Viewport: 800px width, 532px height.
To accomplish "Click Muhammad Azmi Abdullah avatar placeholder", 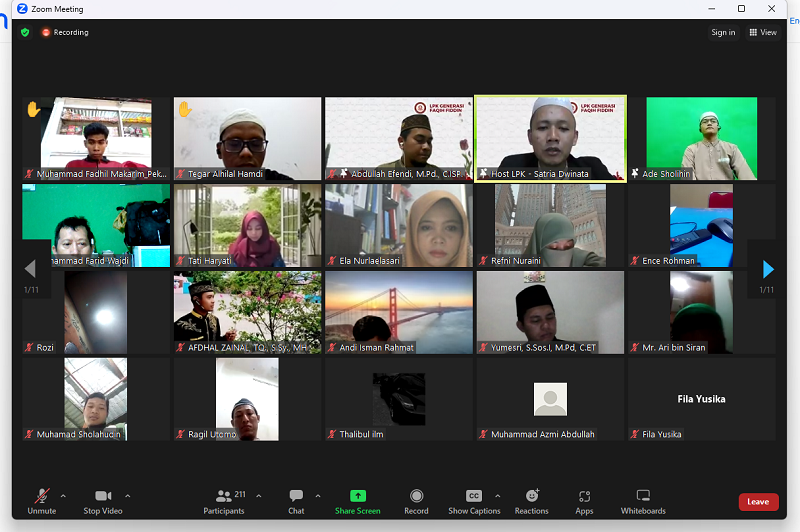I will point(550,399).
